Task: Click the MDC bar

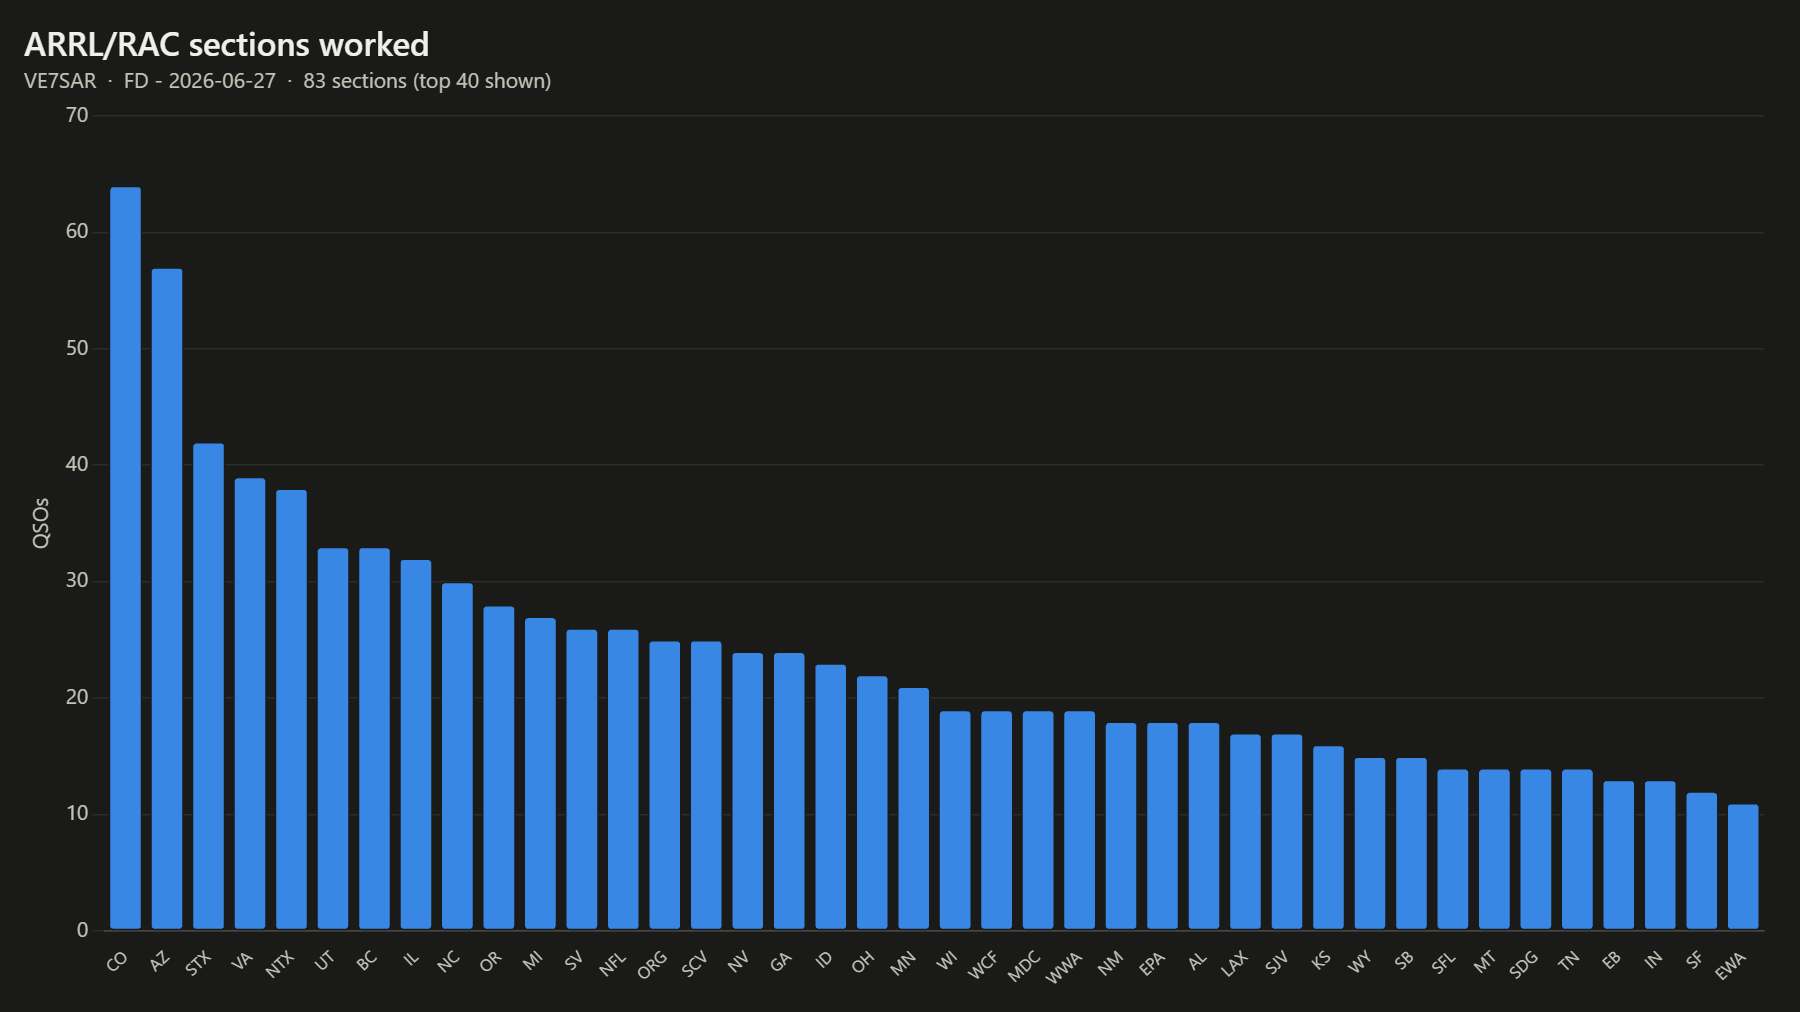Action: click(1038, 820)
